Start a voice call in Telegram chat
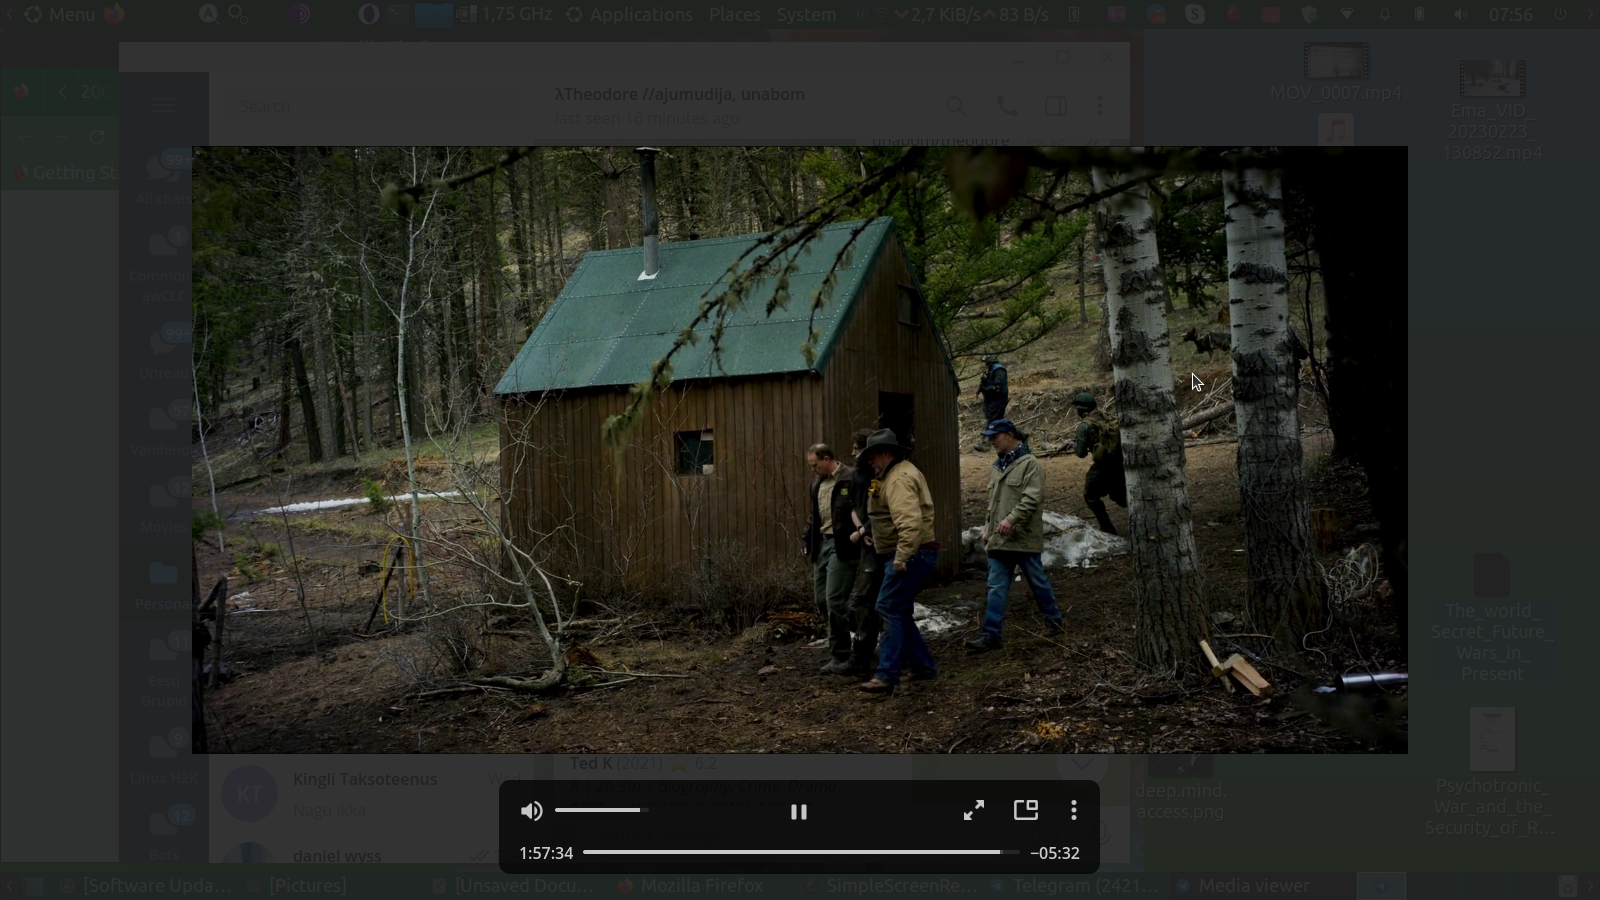The height and width of the screenshot is (900, 1600). (x=1007, y=106)
